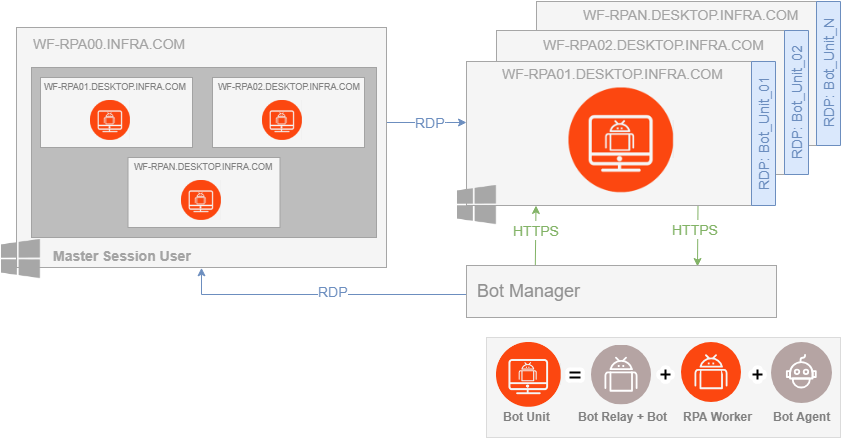Click the plus sign before the Bot Agent icon
Screen dimensions: 846x438
click(x=756, y=374)
